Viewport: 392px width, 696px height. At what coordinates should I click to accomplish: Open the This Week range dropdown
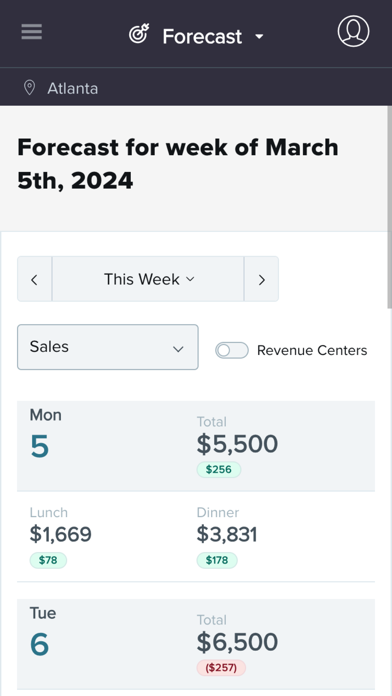148,279
